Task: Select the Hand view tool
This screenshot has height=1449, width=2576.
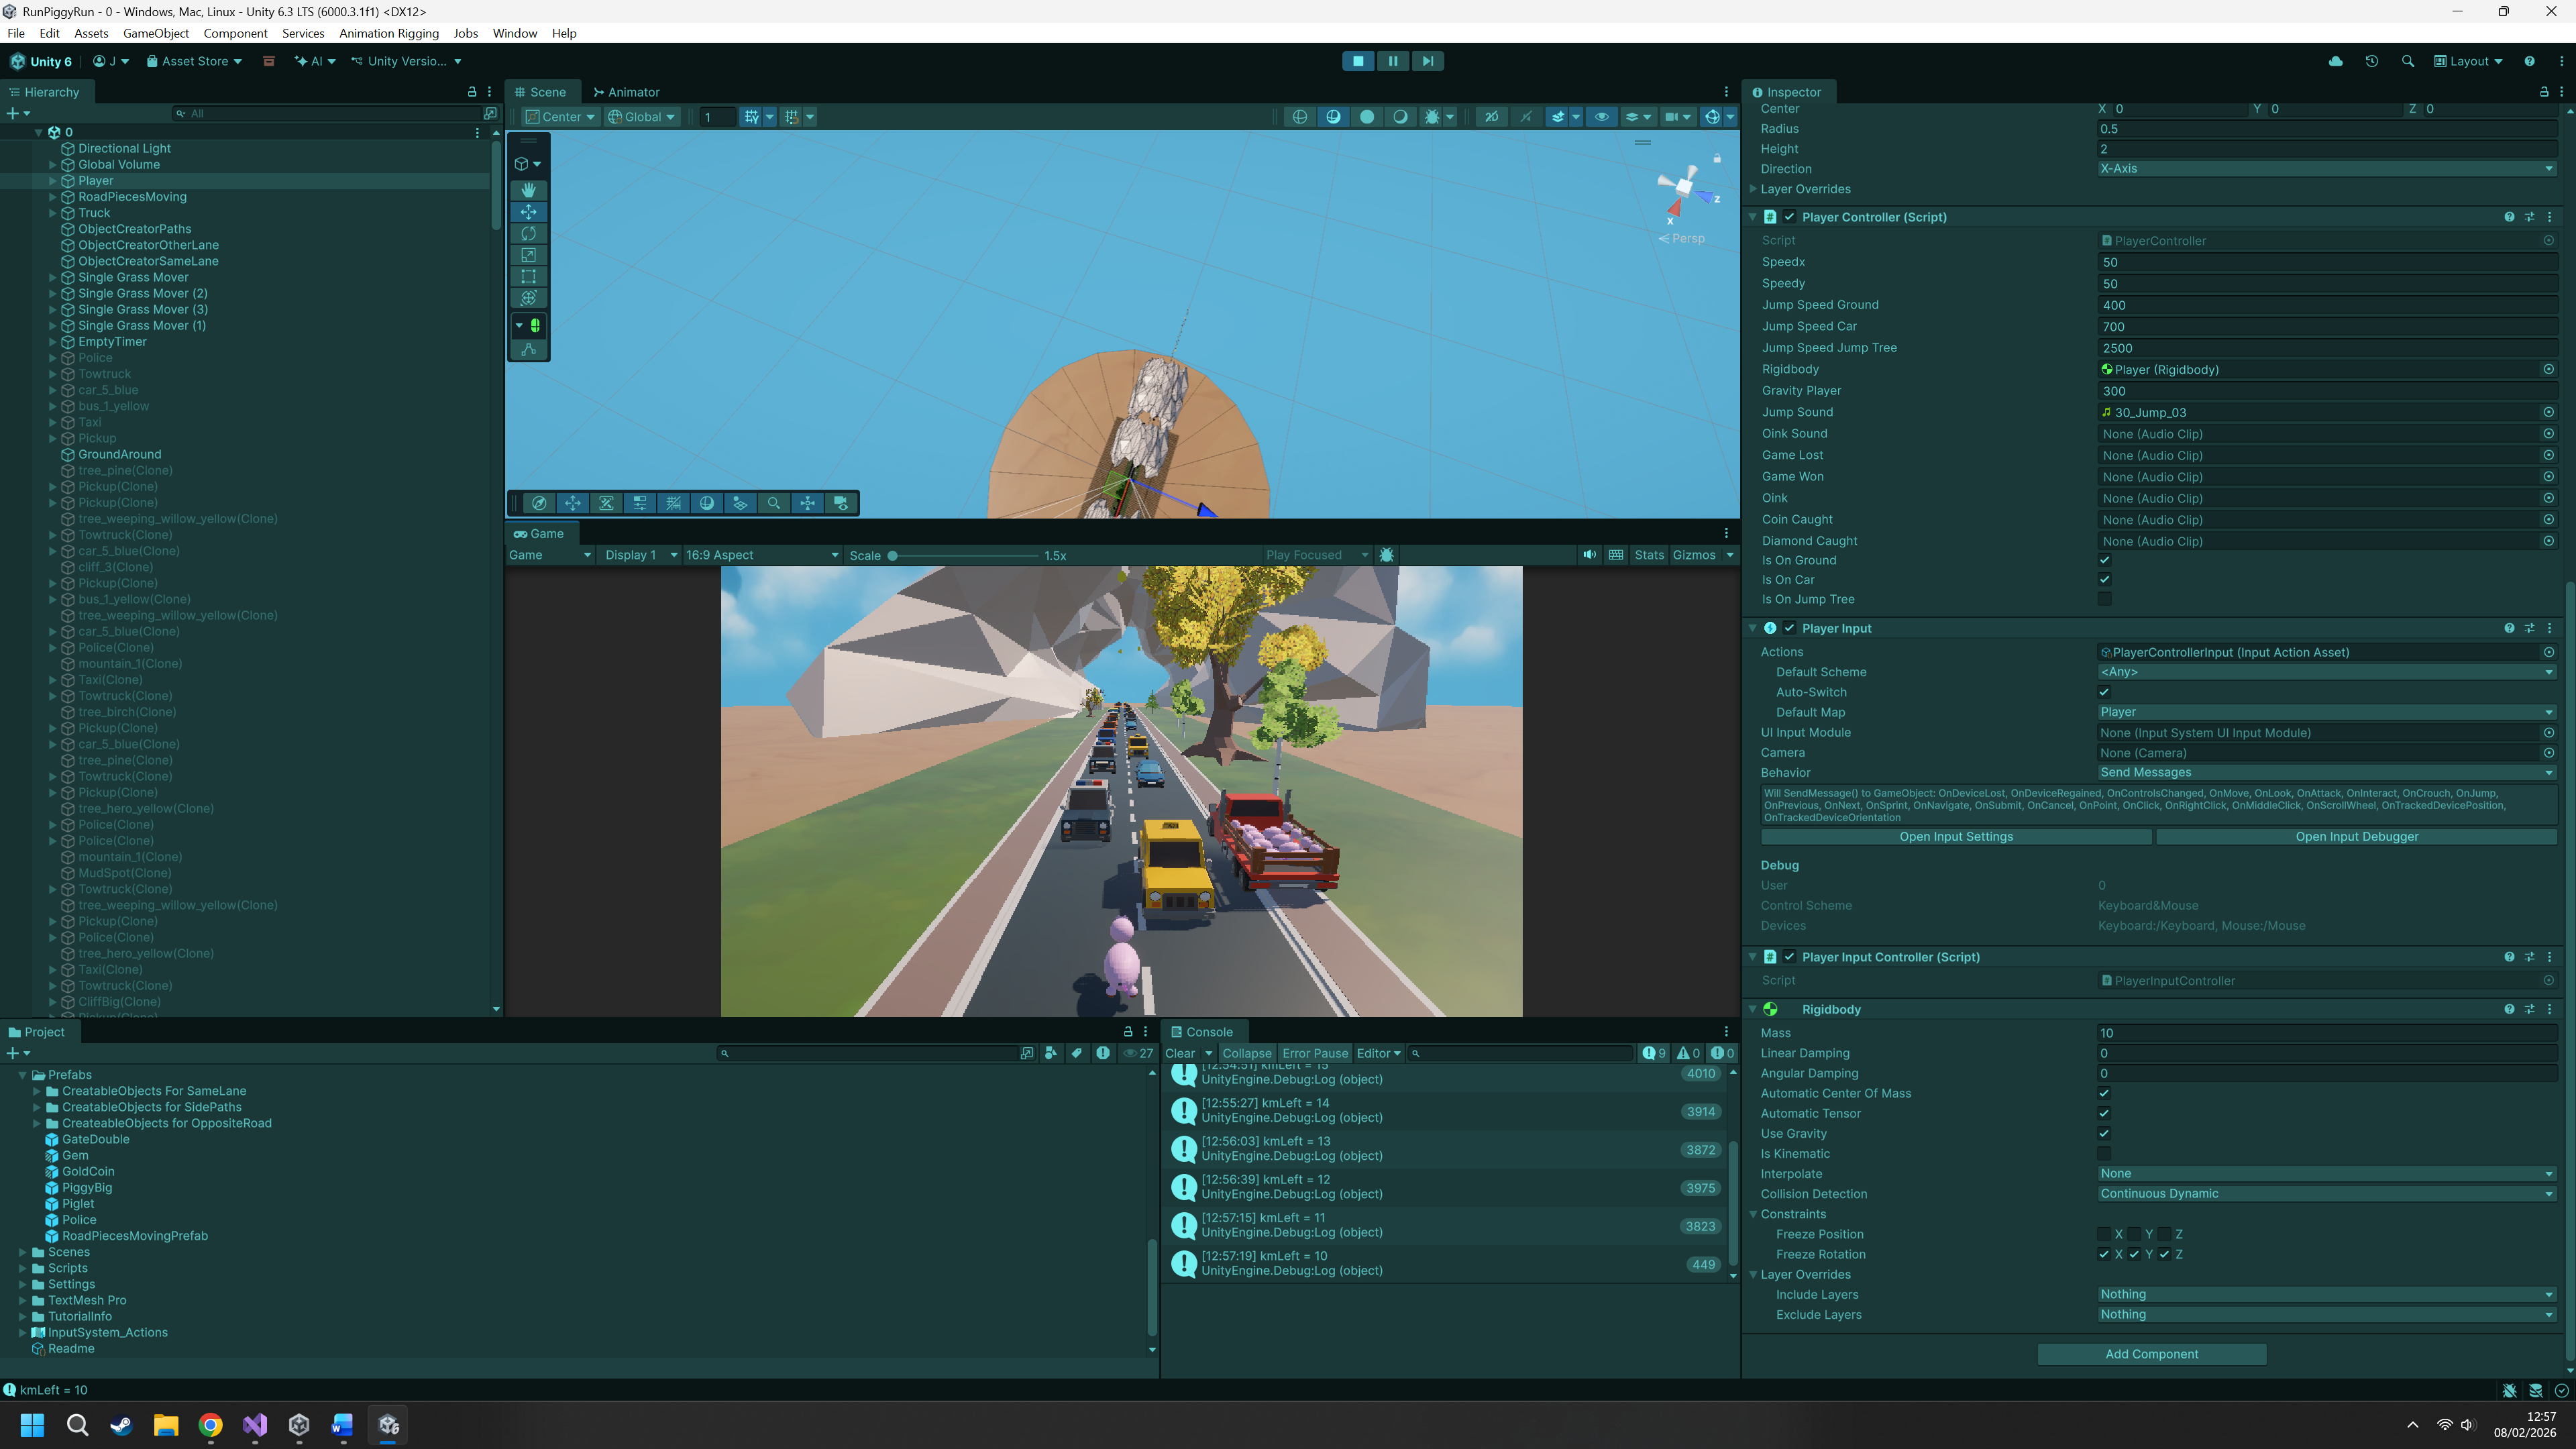Action: (x=528, y=190)
